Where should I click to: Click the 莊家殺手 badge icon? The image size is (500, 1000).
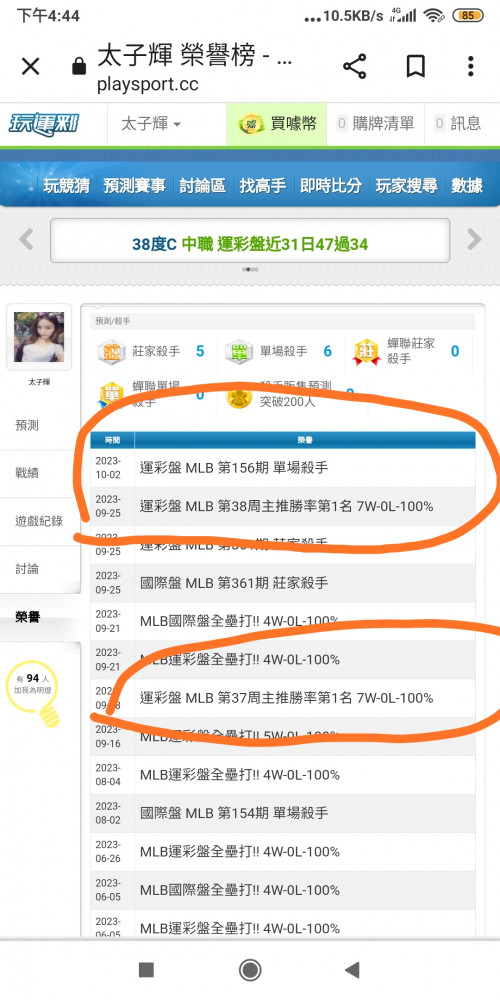tap(112, 351)
